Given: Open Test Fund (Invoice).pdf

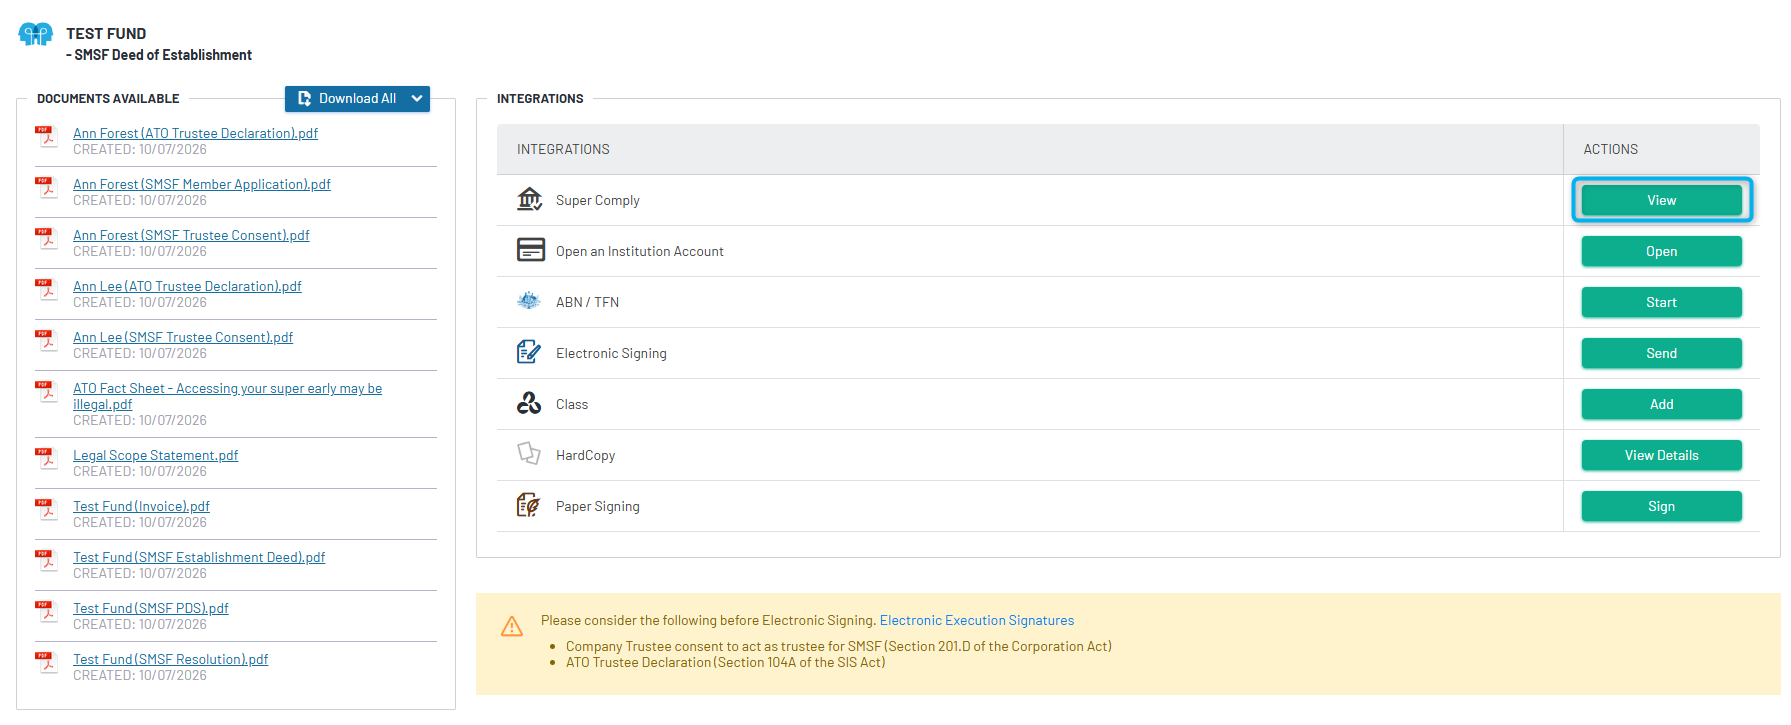Looking at the screenshot, I should (x=141, y=506).
